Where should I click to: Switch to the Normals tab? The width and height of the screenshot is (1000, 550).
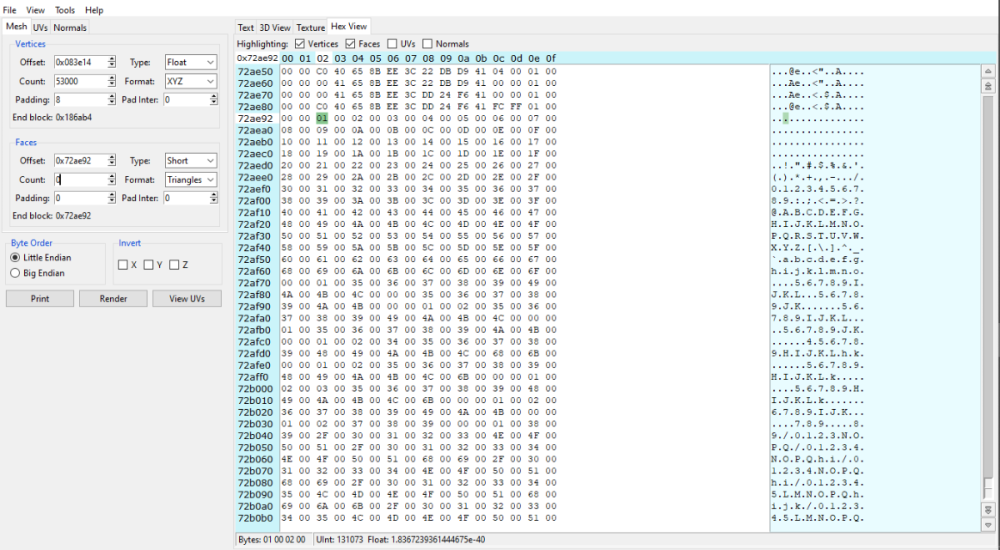click(70, 27)
